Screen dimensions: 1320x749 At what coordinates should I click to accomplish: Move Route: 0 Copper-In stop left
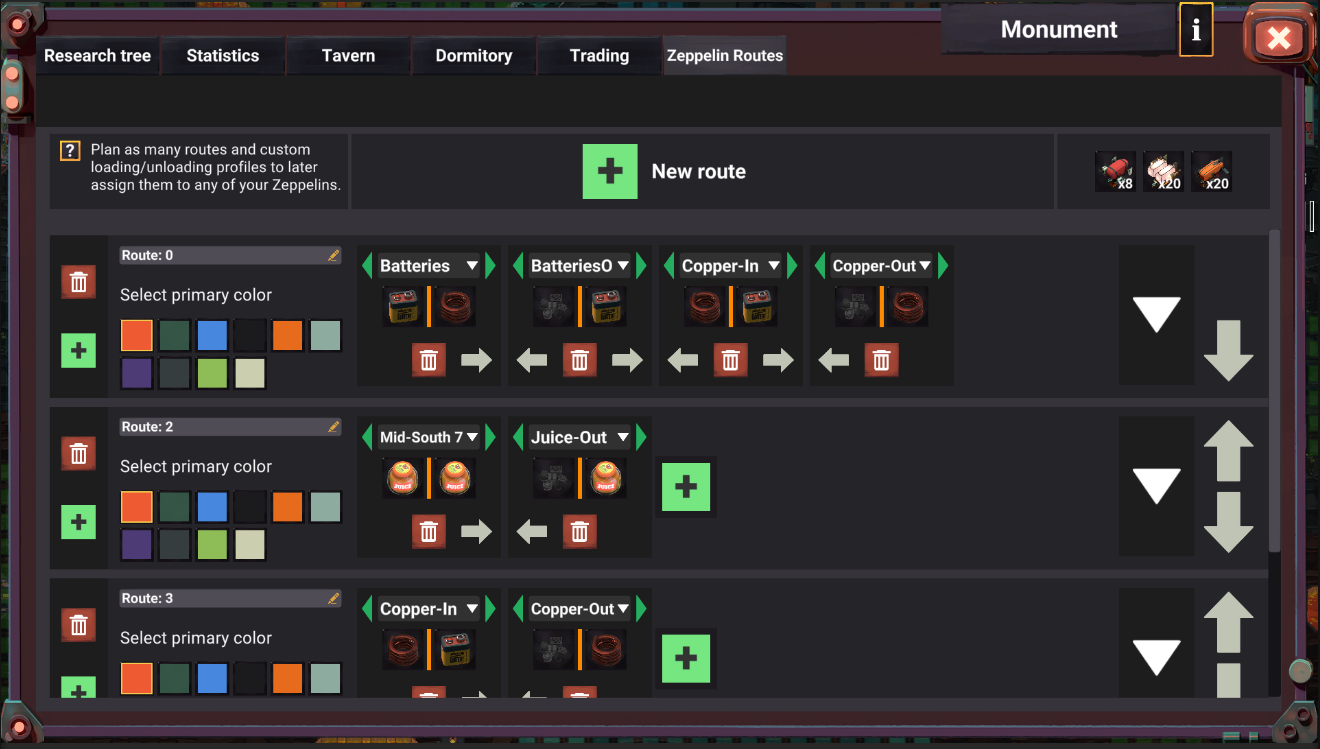tap(683, 360)
